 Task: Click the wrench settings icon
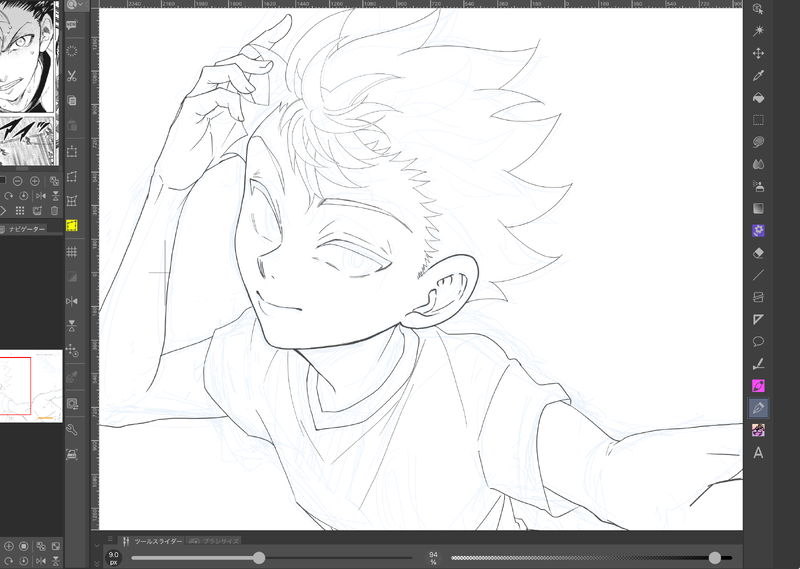pos(72,430)
